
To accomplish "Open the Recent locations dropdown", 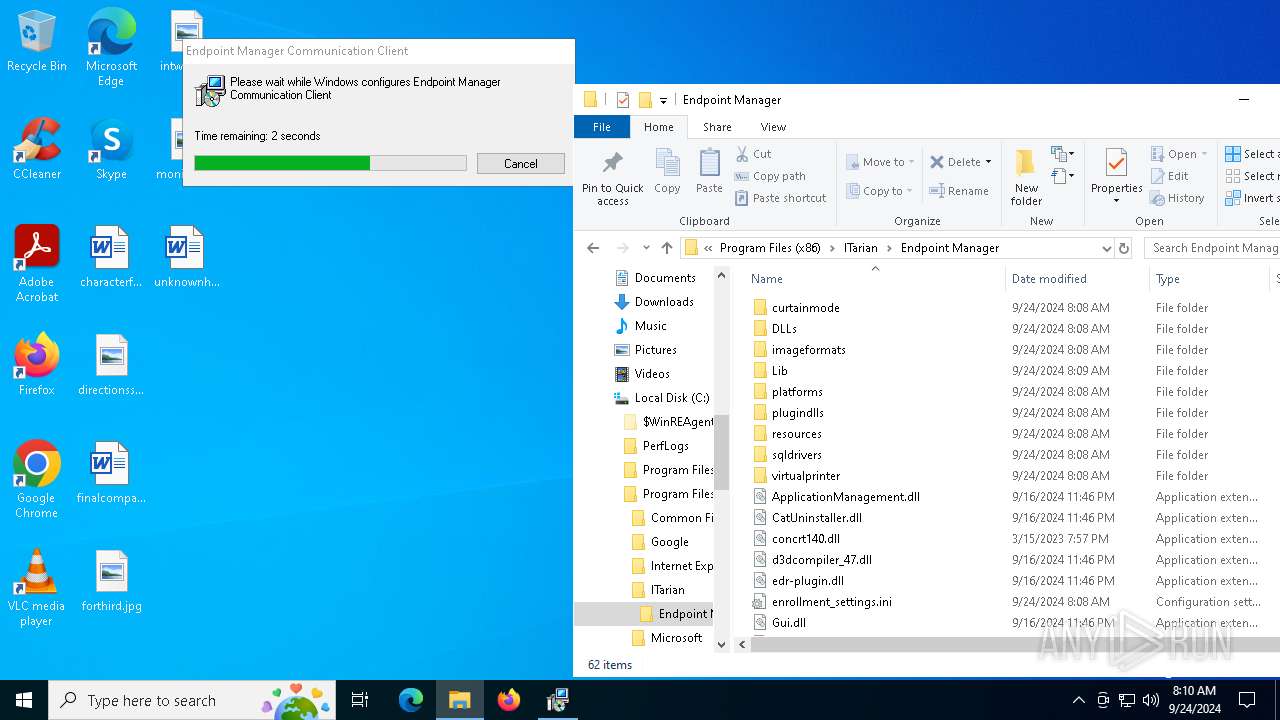I will click(x=646, y=248).
